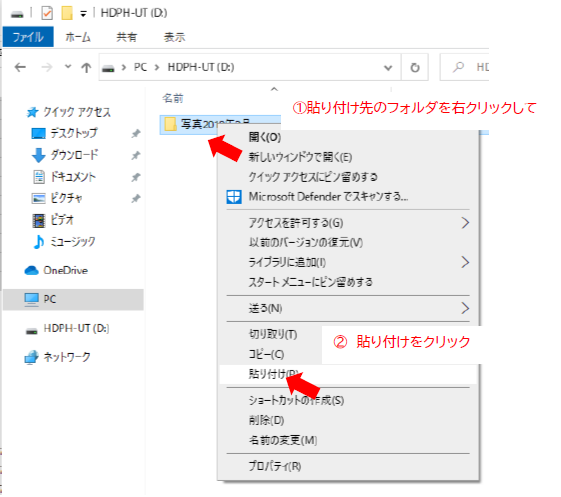Expand the address bar history dropdown
Viewport: 561px width, 497px height.
pyautogui.click(x=388, y=67)
